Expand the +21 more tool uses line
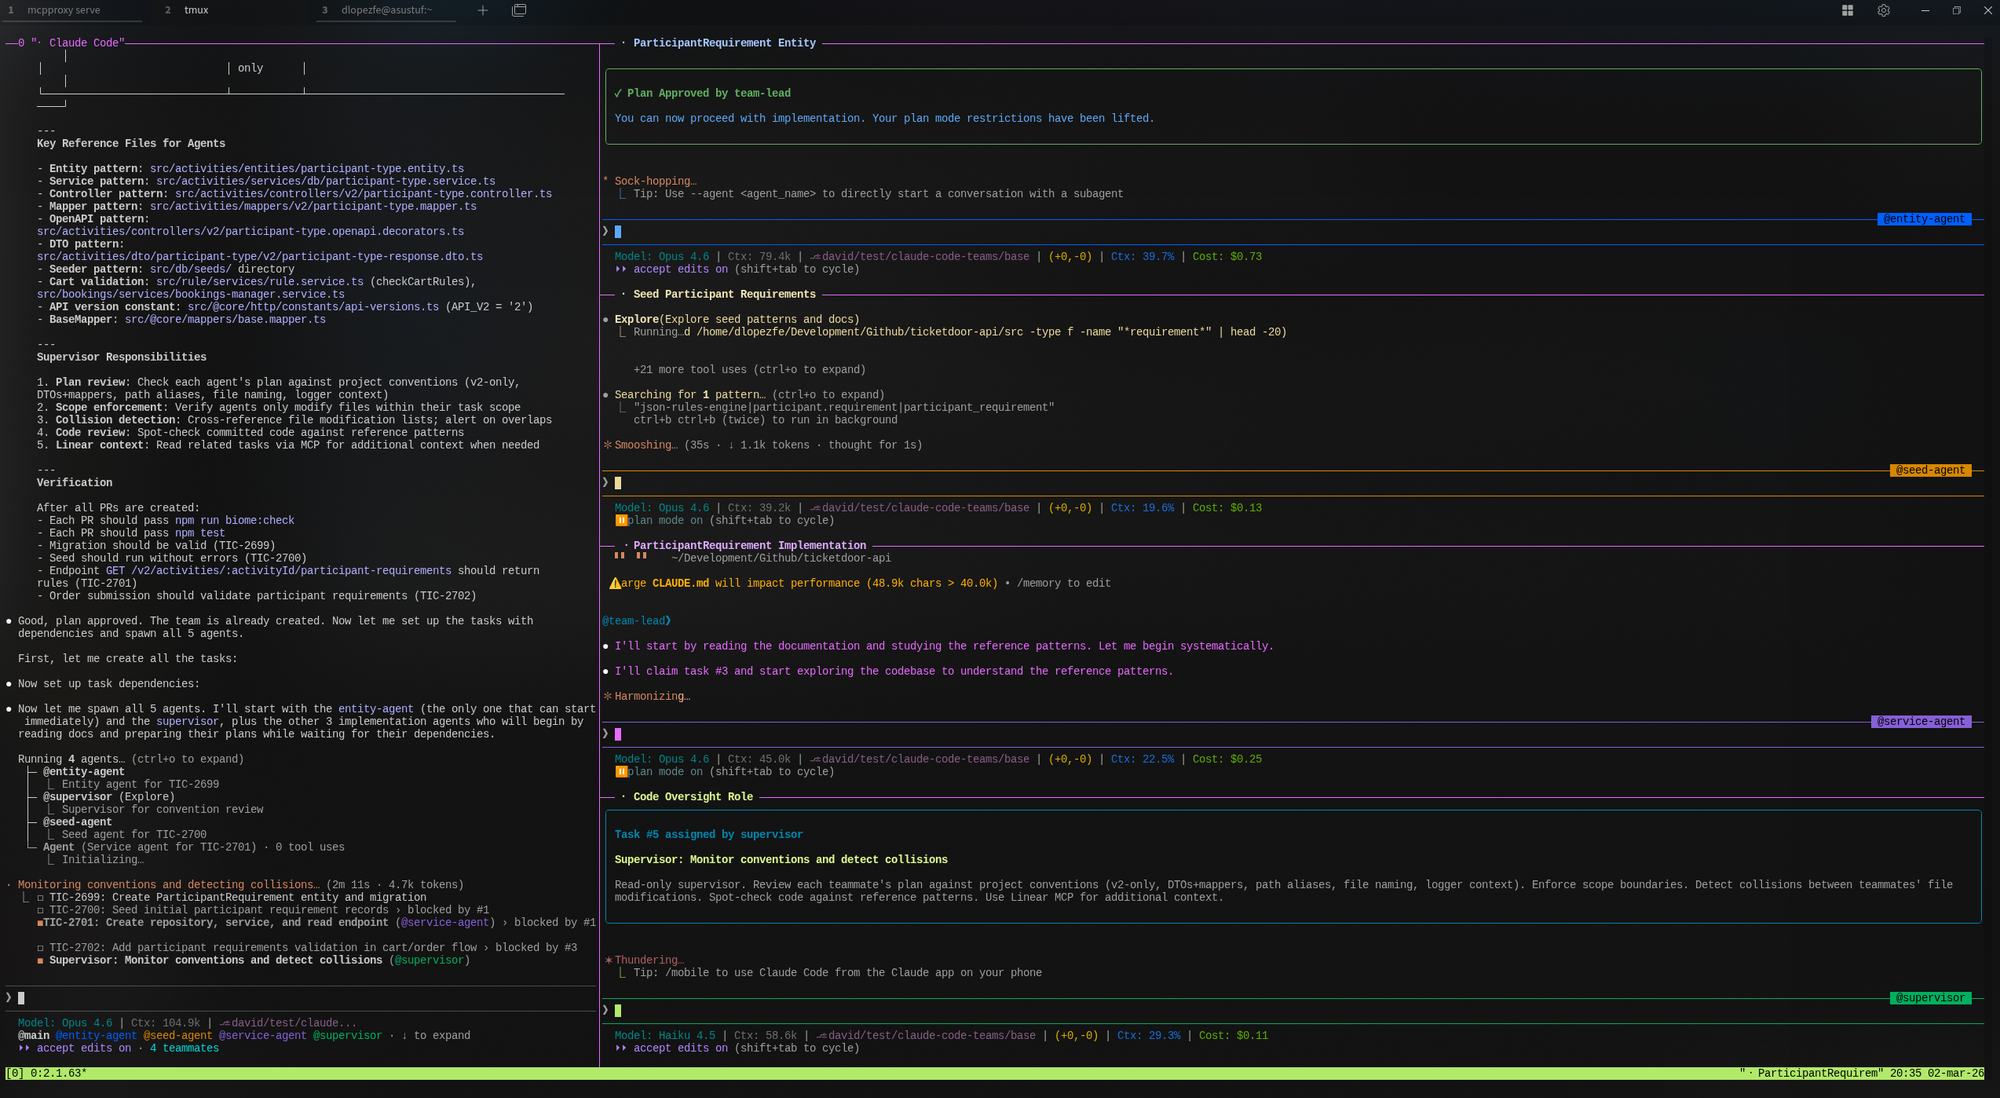 tap(749, 370)
